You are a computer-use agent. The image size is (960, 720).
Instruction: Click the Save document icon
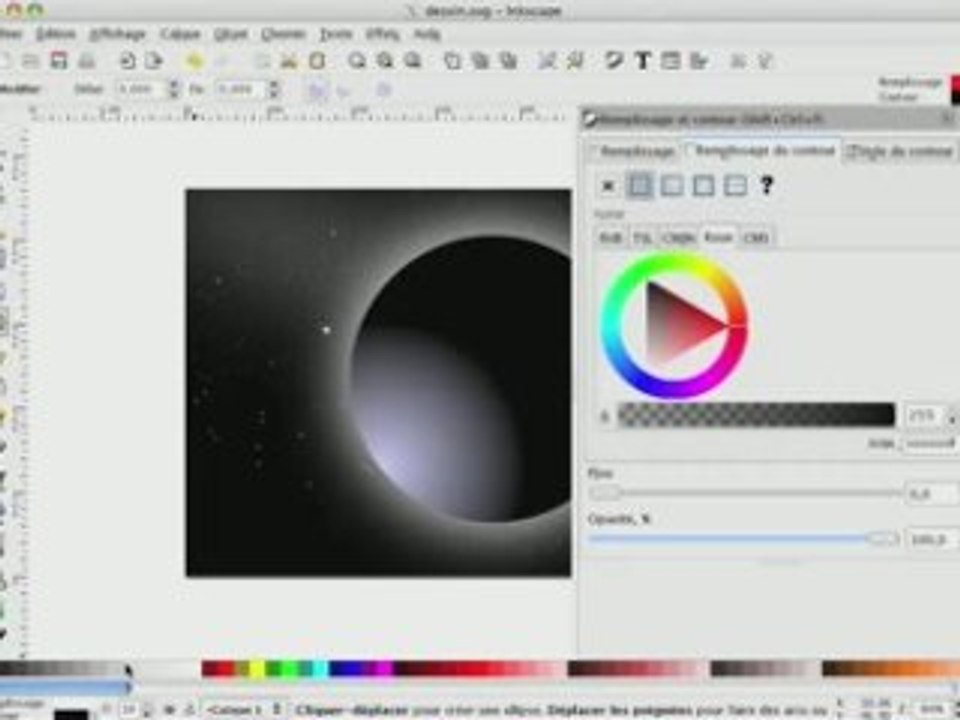59,61
